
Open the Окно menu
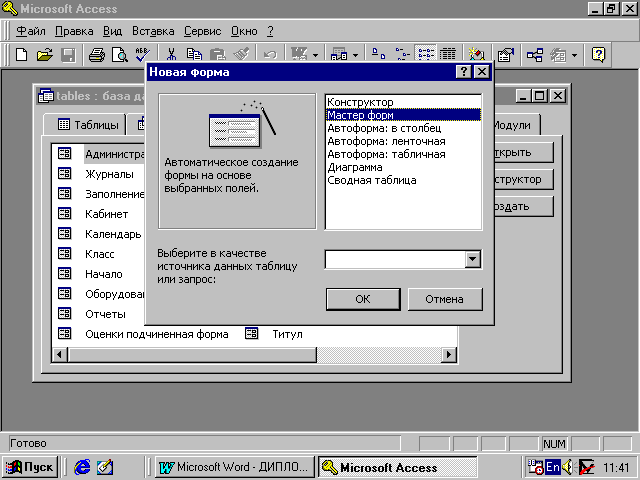244,31
